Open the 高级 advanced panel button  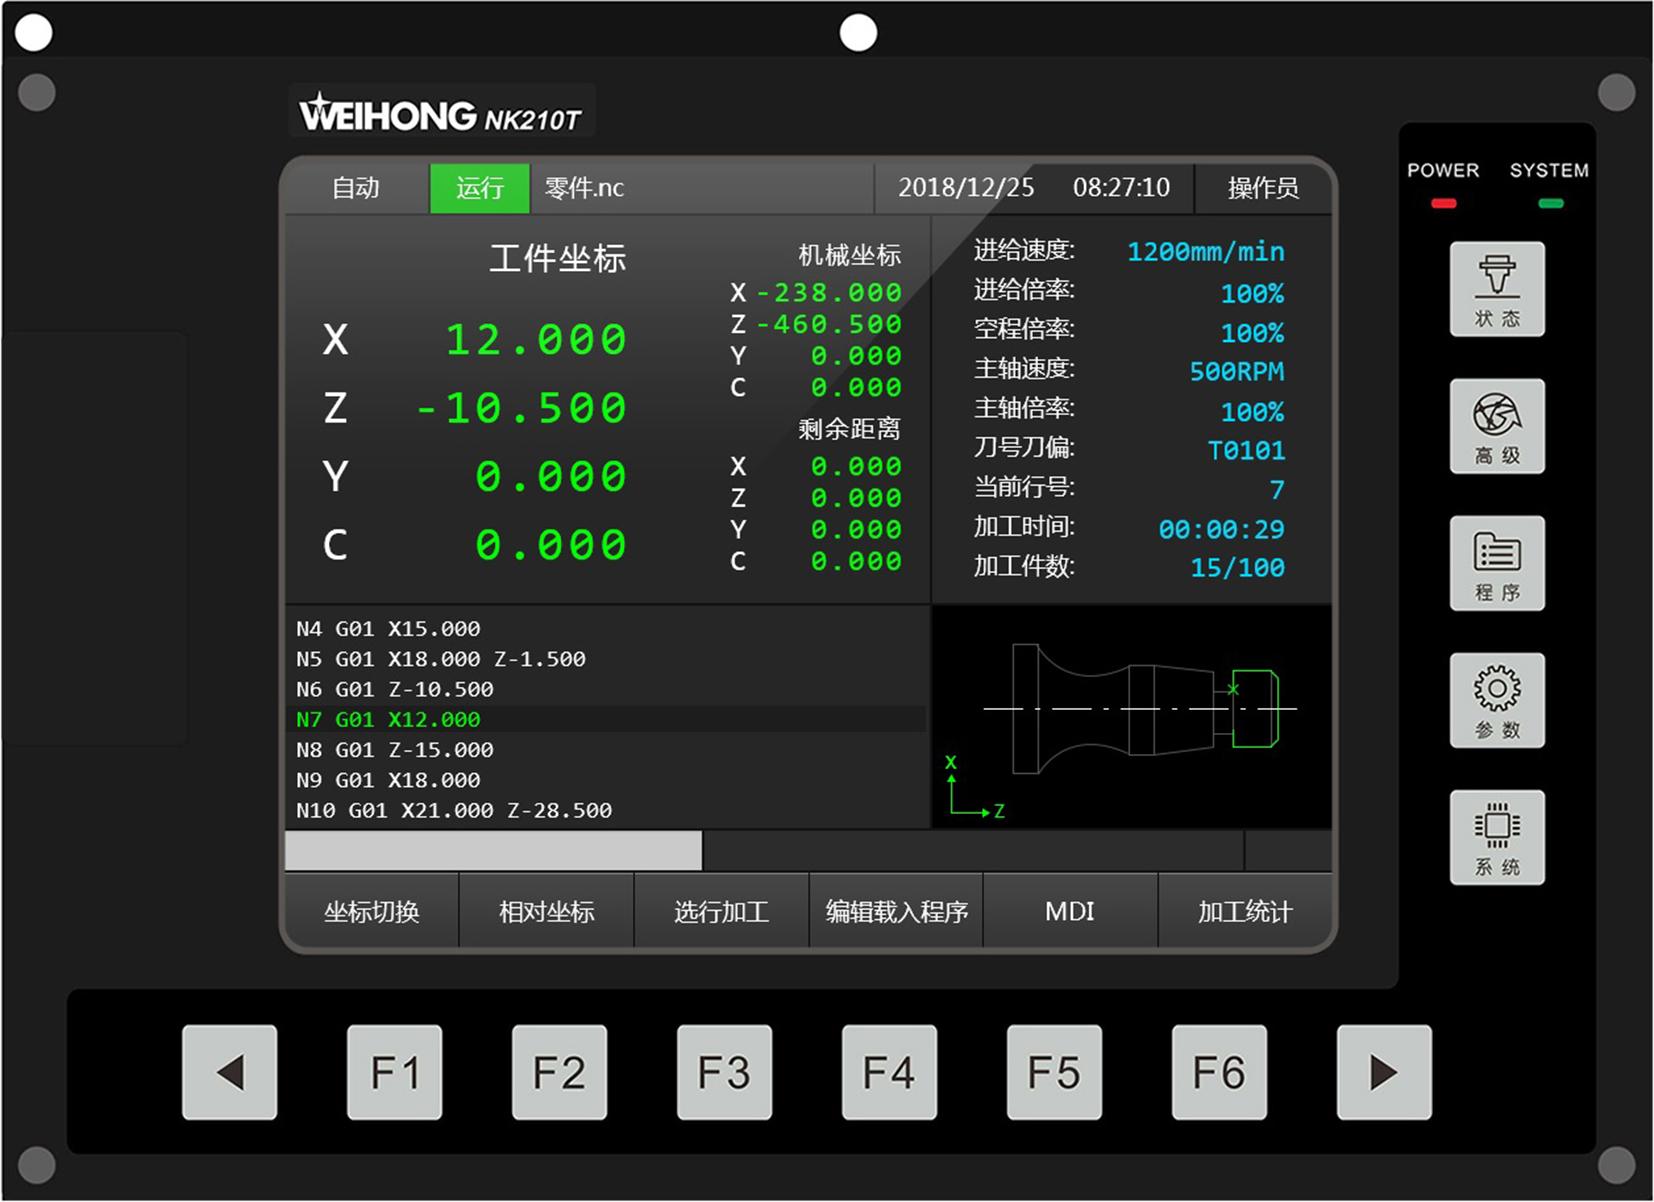1497,426
